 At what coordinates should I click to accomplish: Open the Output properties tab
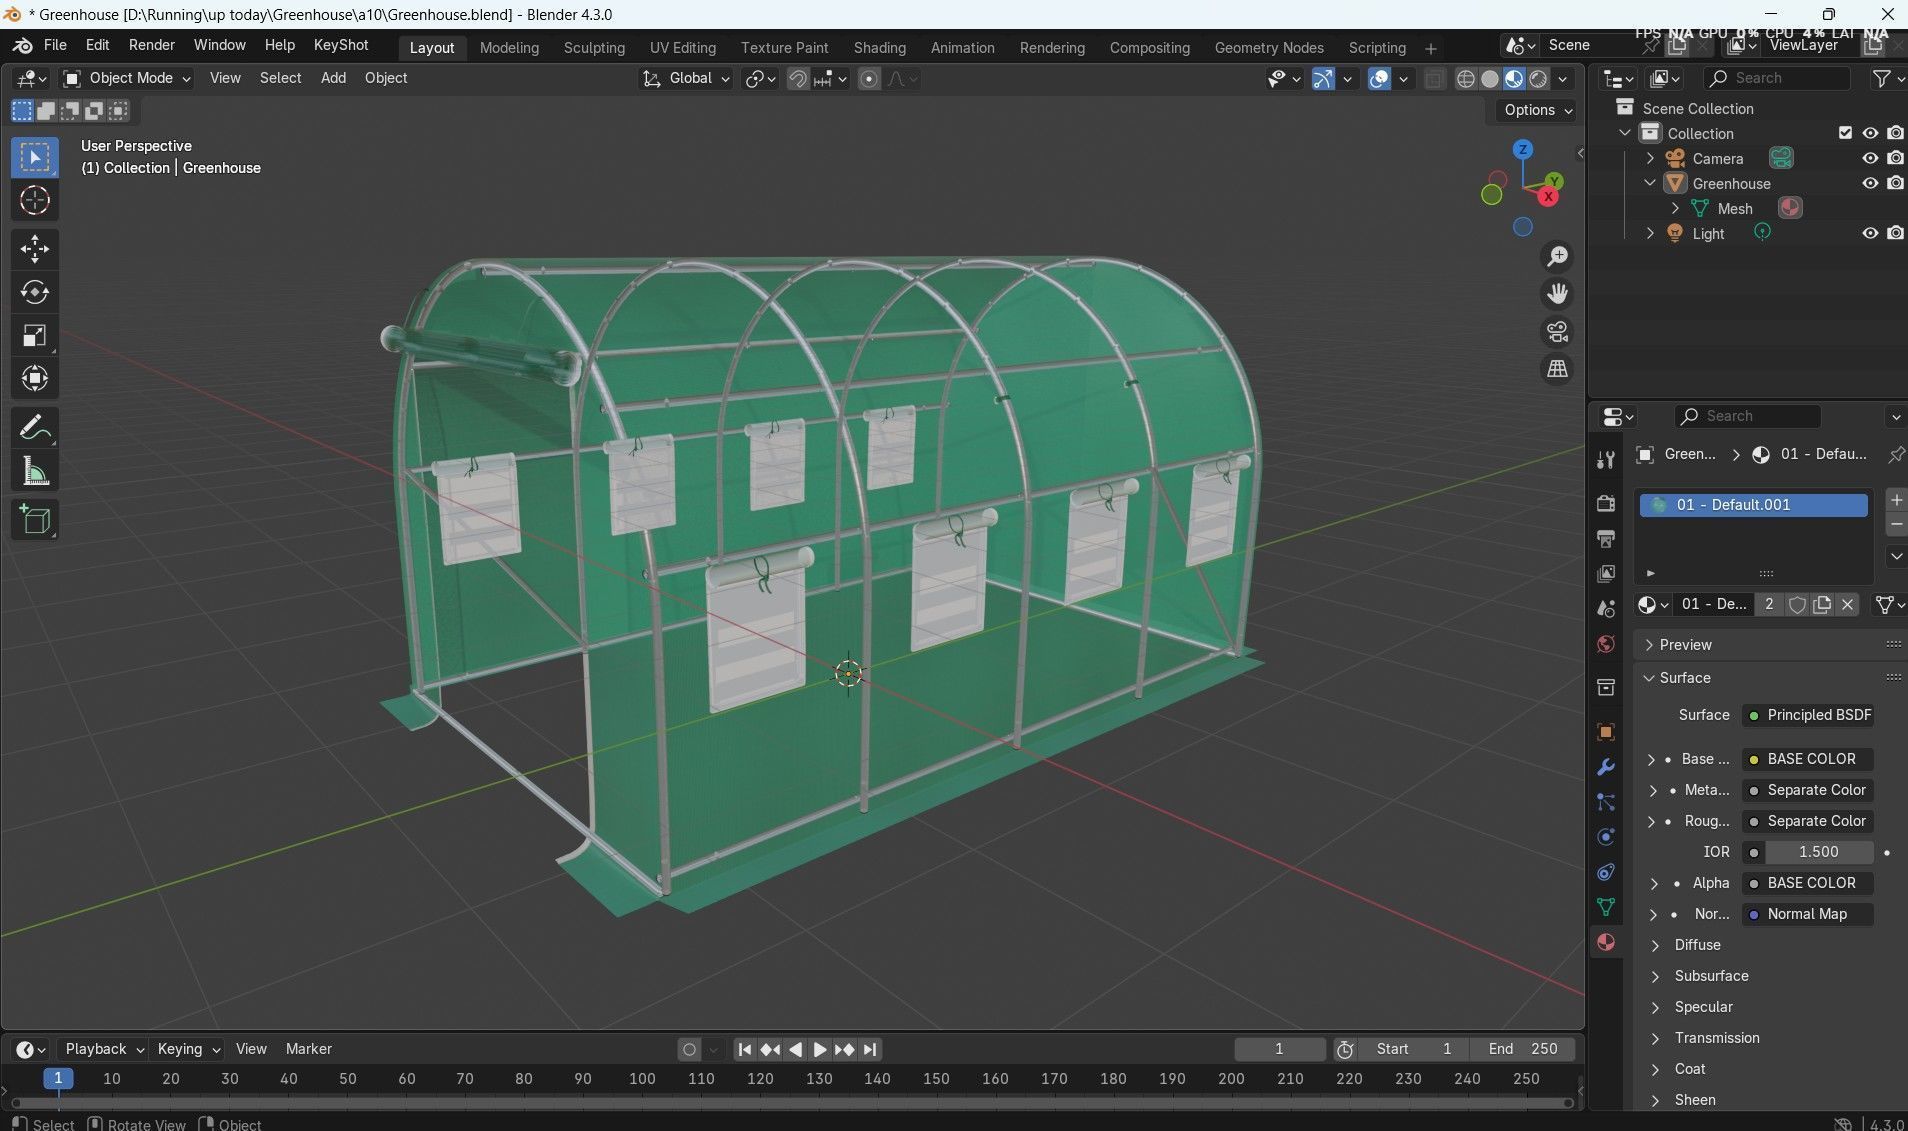pyautogui.click(x=1606, y=538)
